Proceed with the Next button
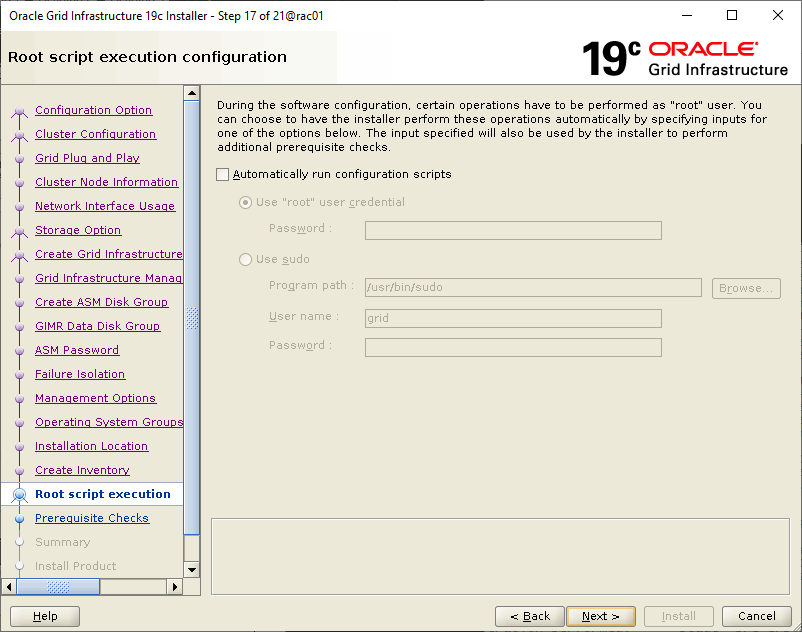Image resolution: width=802 pixels, height=632 pixels. pyautogui.click(x=601, y=616)
